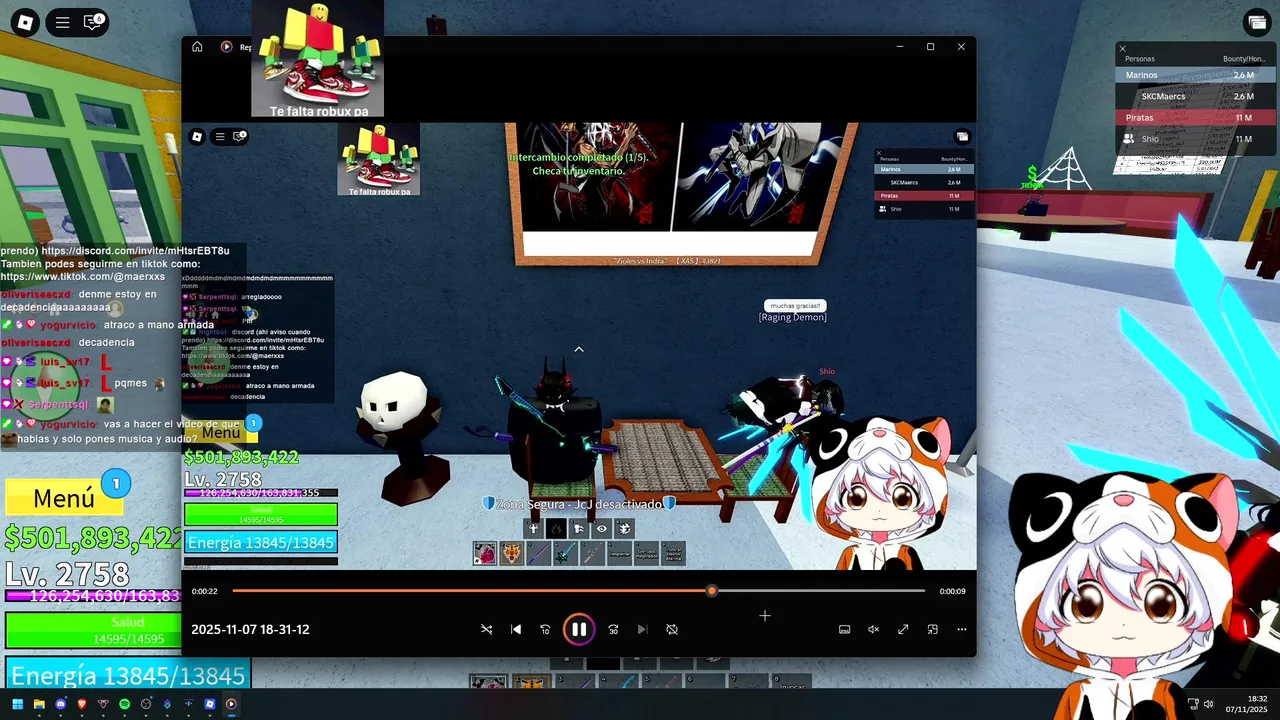
Task: Click the video playback area in Media Player
Action: 578,346
